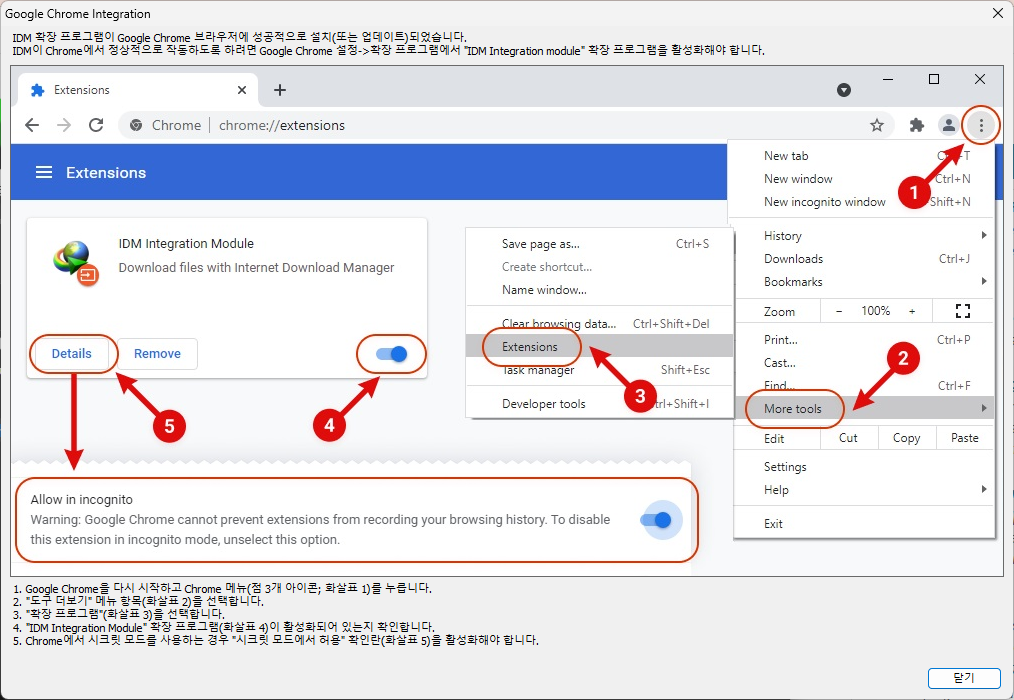Screen dimensions: 1014x700
Task: Open a new tab with the plus icon
Action: point(279,90)
